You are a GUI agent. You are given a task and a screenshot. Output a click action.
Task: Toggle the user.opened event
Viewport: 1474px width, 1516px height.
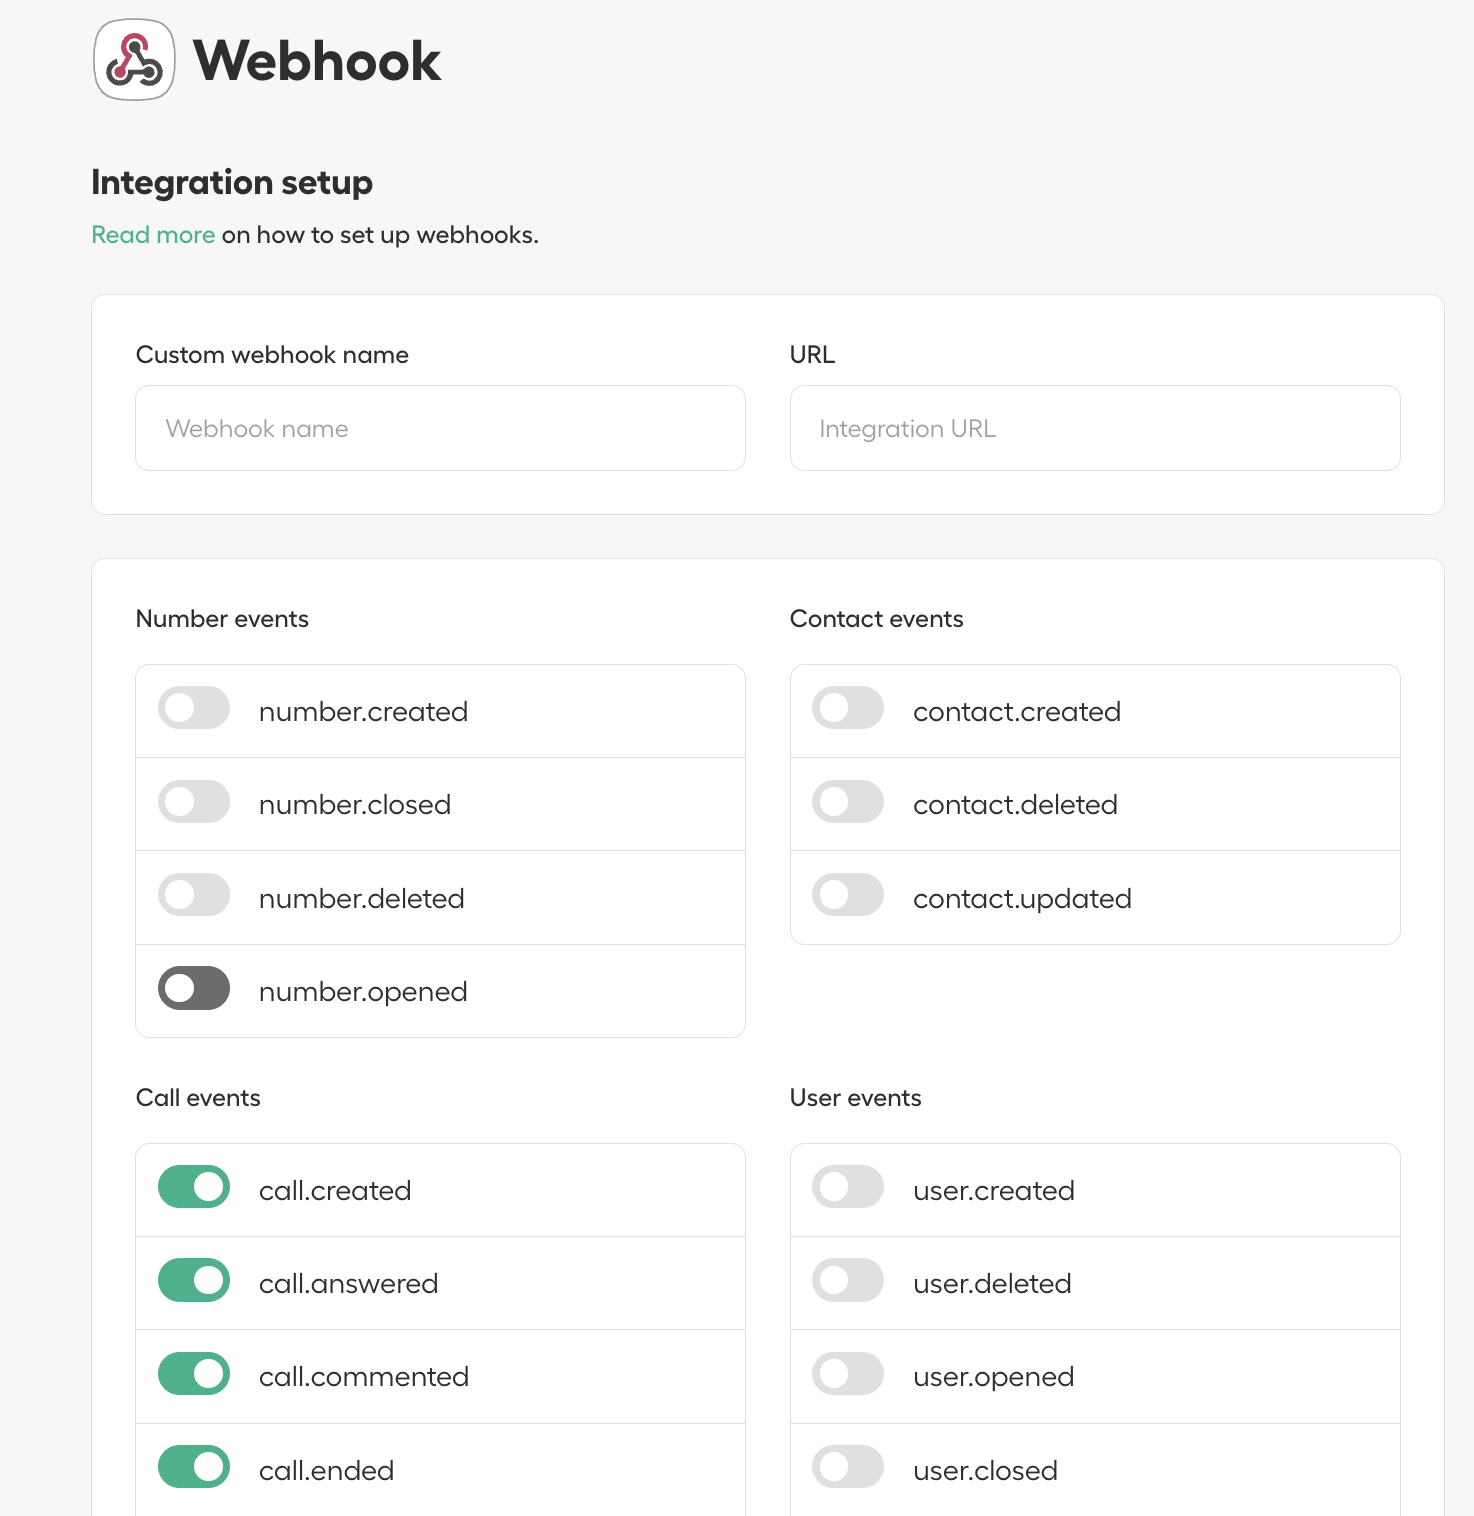[x=848, y=1374]
